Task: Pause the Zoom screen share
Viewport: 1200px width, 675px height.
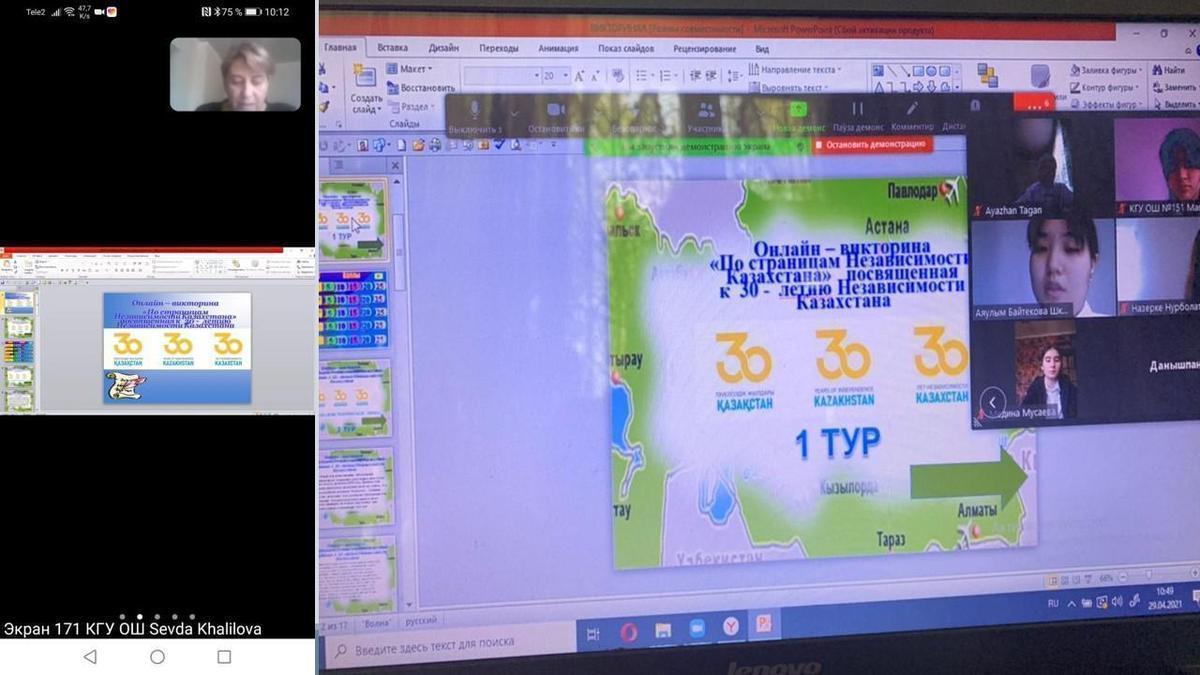Action: pyautogui.click(x=857, y=109)
